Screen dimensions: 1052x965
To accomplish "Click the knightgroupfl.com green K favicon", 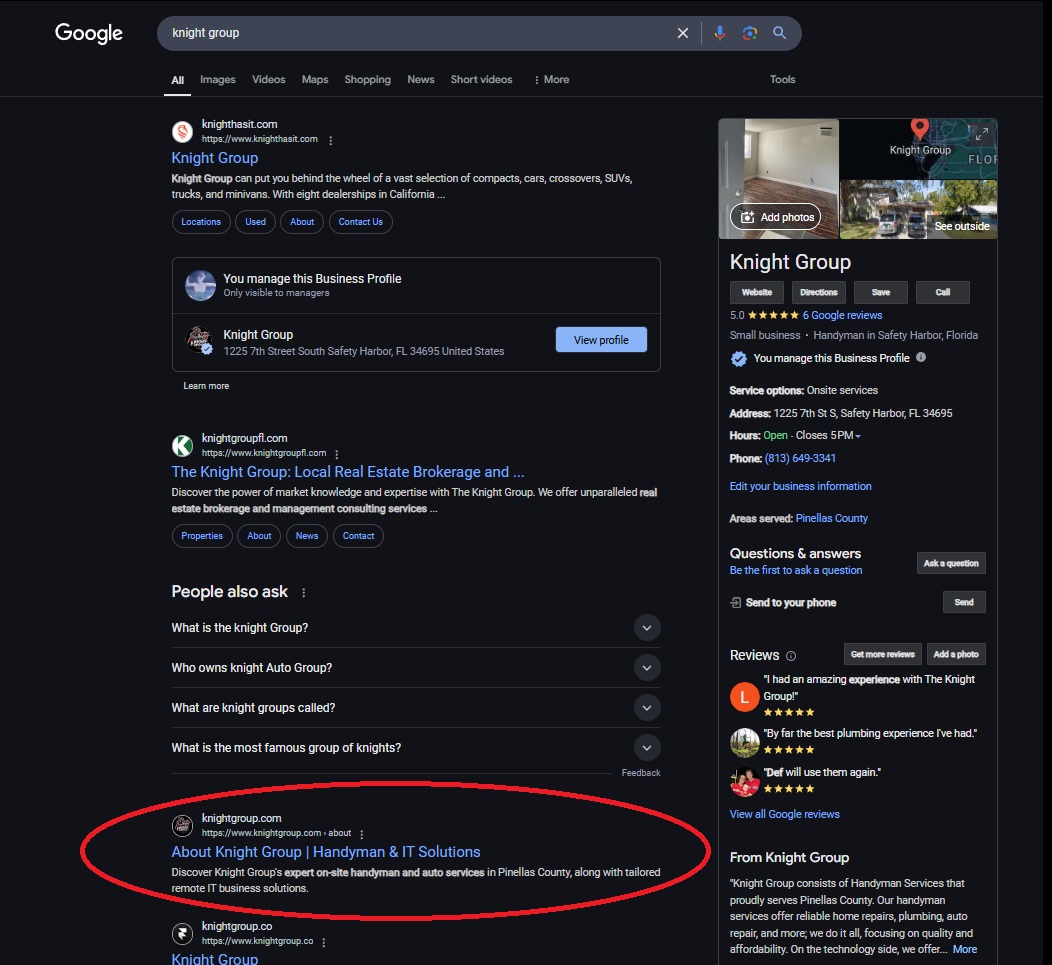I will [x=182, y=446].
